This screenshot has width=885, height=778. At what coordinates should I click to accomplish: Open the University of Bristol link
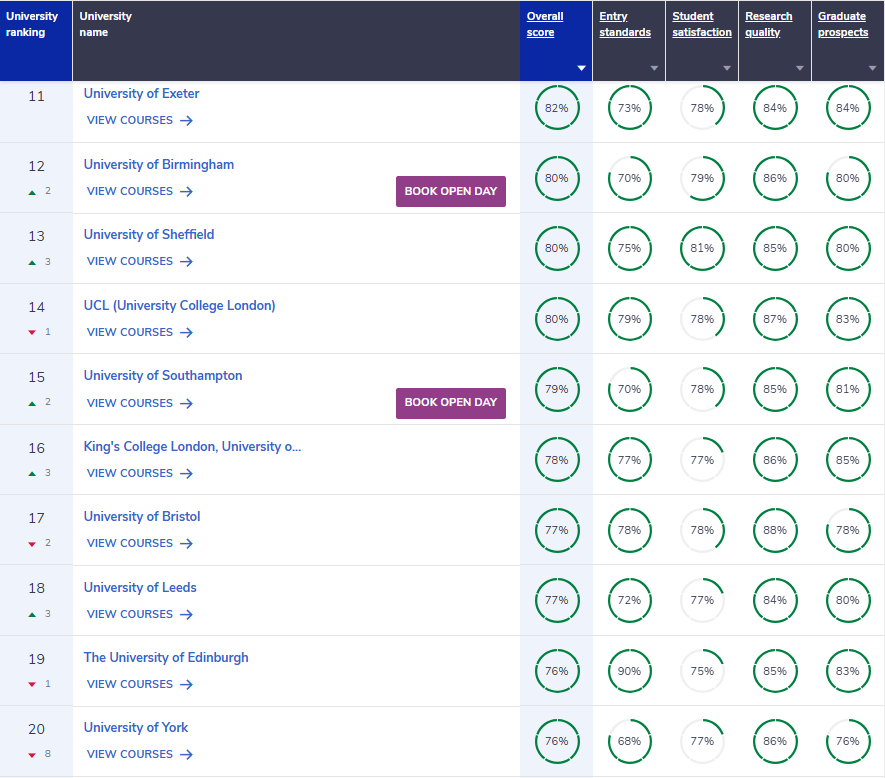142,517
